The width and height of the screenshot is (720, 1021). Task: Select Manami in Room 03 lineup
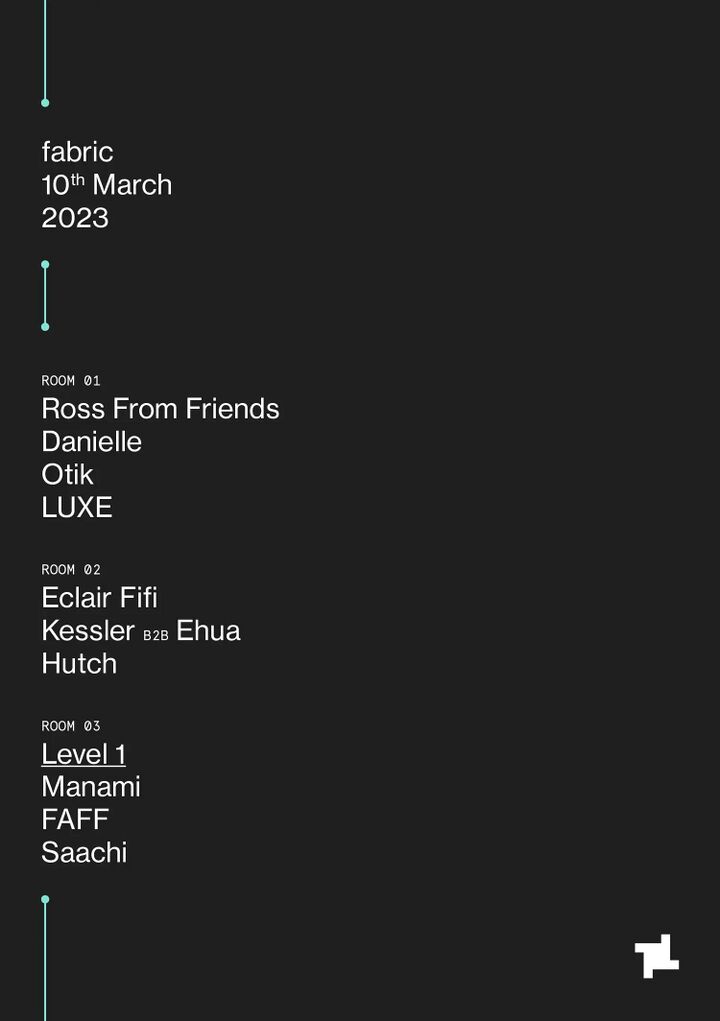click(x=91, y=787)
